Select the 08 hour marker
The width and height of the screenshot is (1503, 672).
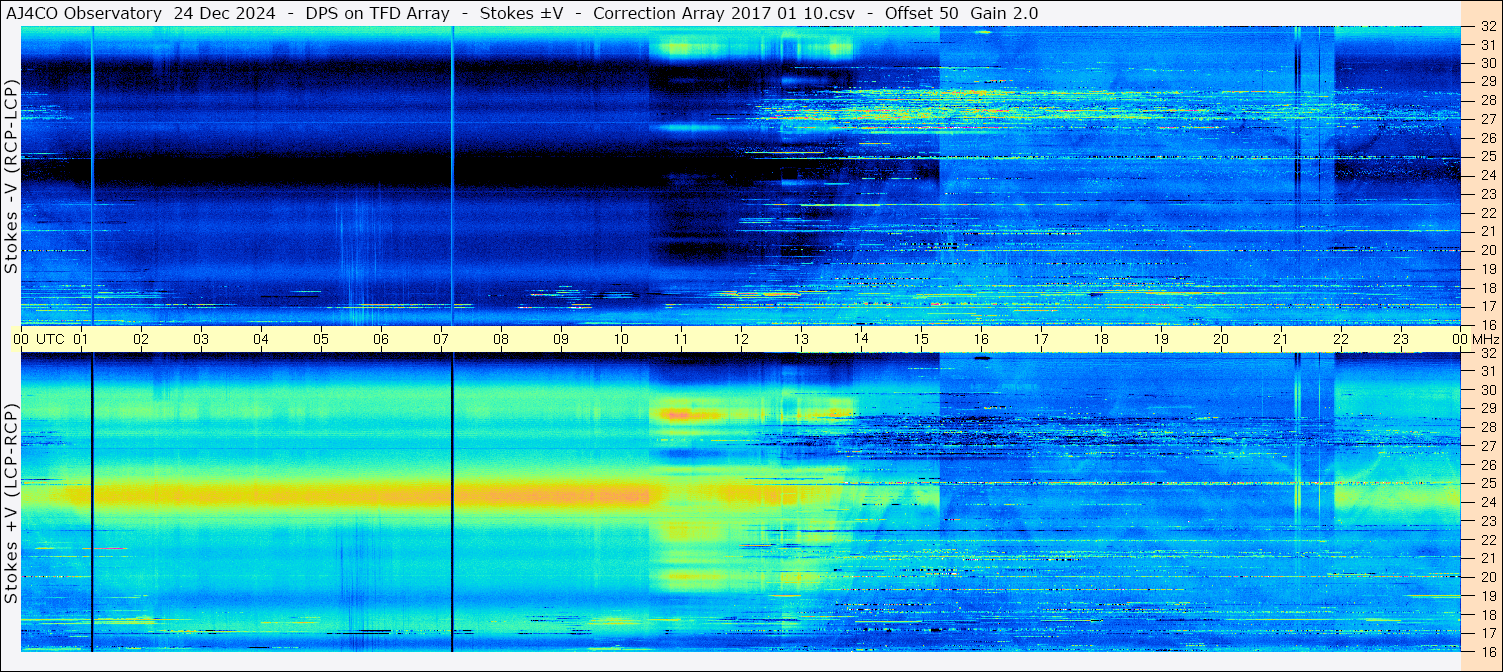pos(501,339)
